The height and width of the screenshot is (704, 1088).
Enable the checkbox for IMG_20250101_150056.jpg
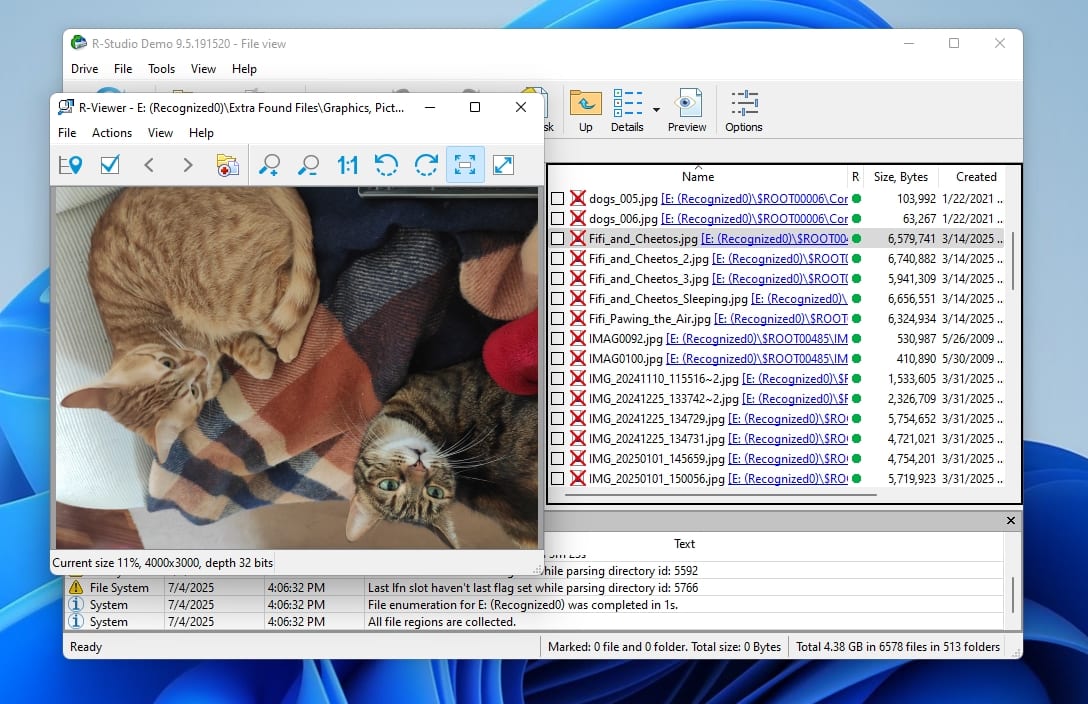[557, 479]
